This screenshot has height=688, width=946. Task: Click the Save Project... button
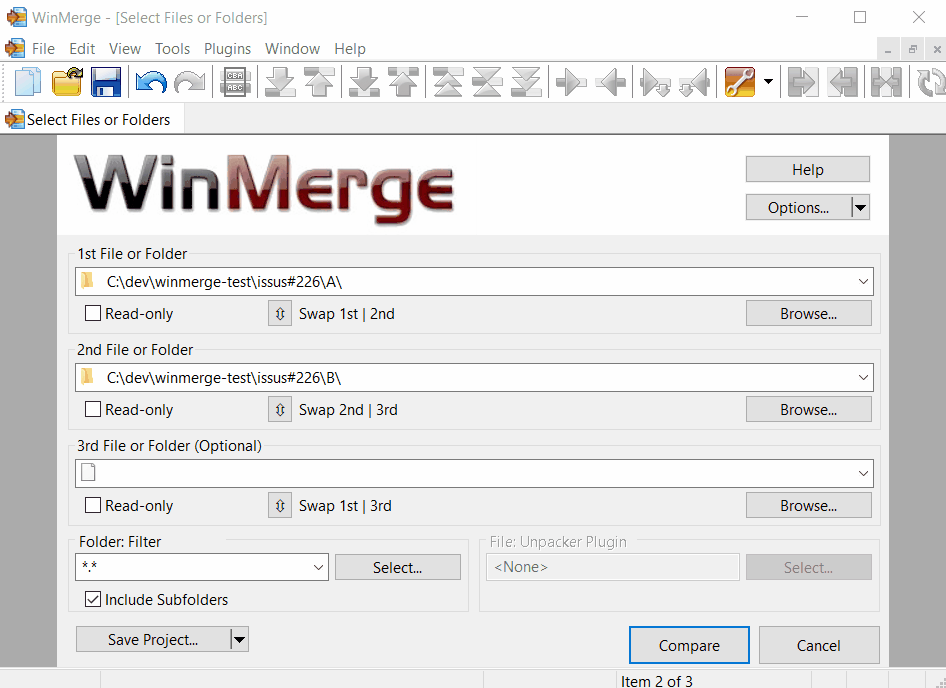(153, 640)
